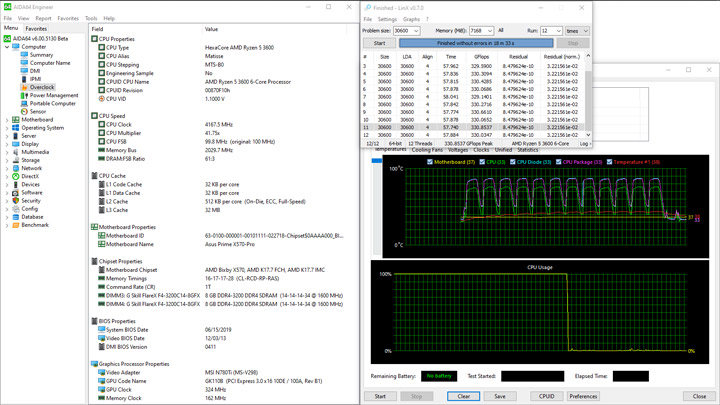720x405 pixels.
Task: Expand the Storage tree node
Action: (7, 160)
